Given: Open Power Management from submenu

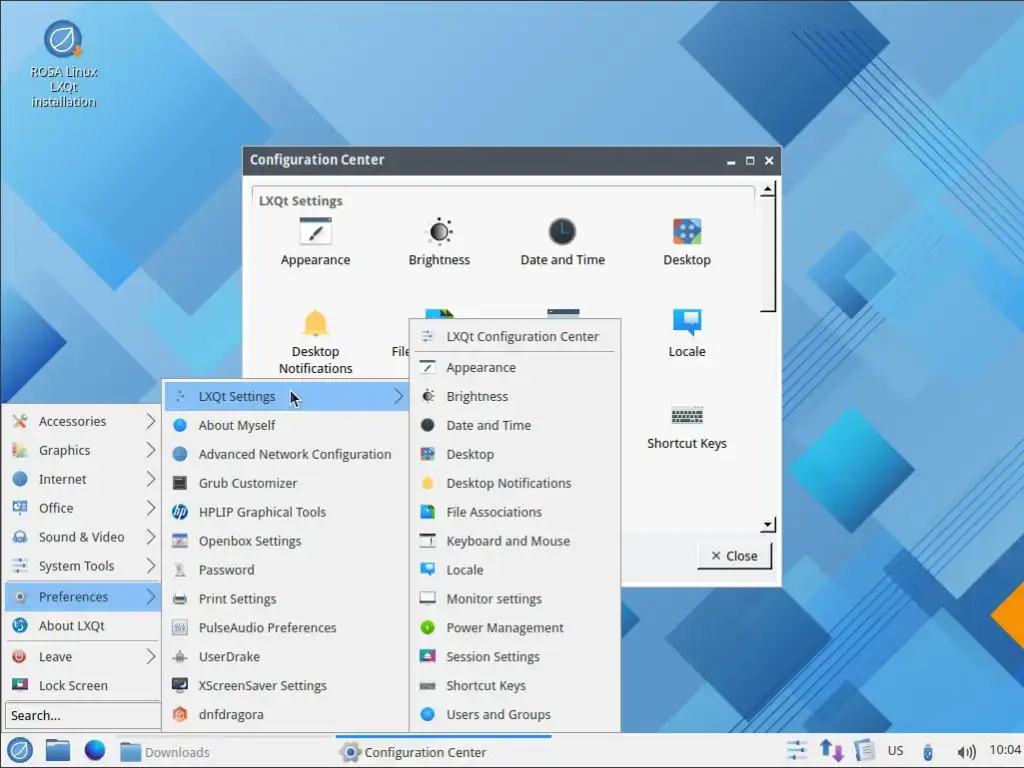Looking at the screenshot, I should (515, 628).
